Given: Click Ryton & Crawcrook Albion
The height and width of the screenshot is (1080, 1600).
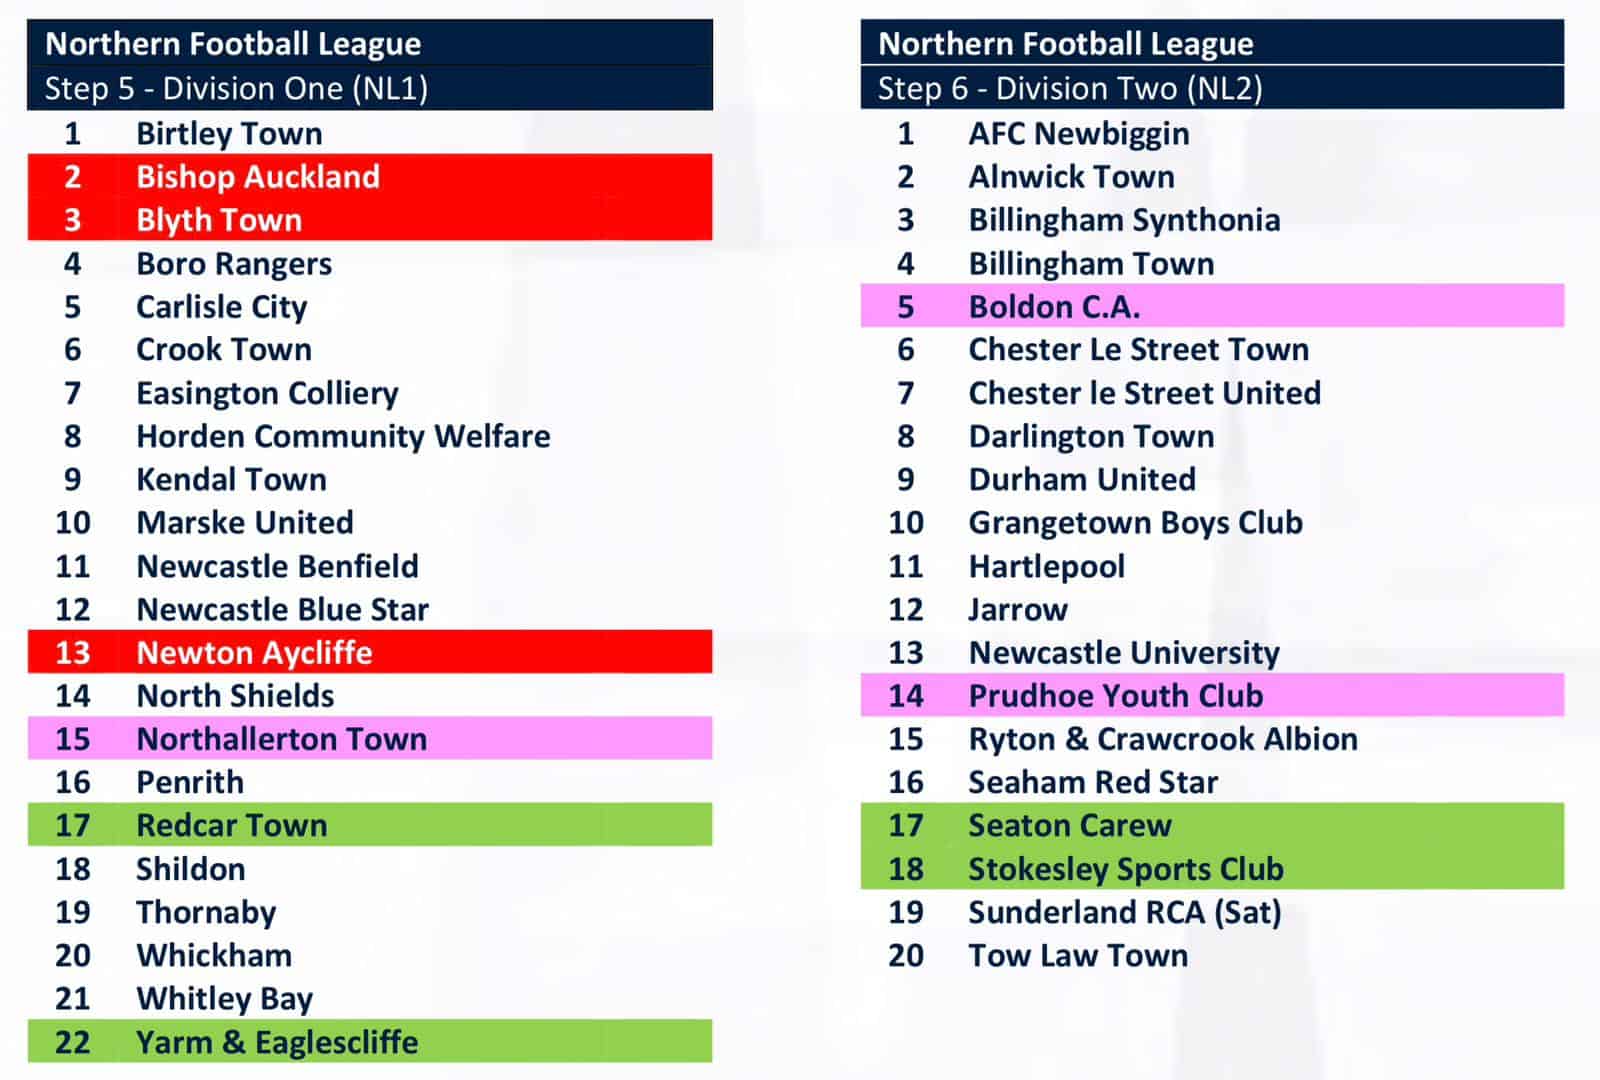Looking at the screenshot, I should 1163,739.
